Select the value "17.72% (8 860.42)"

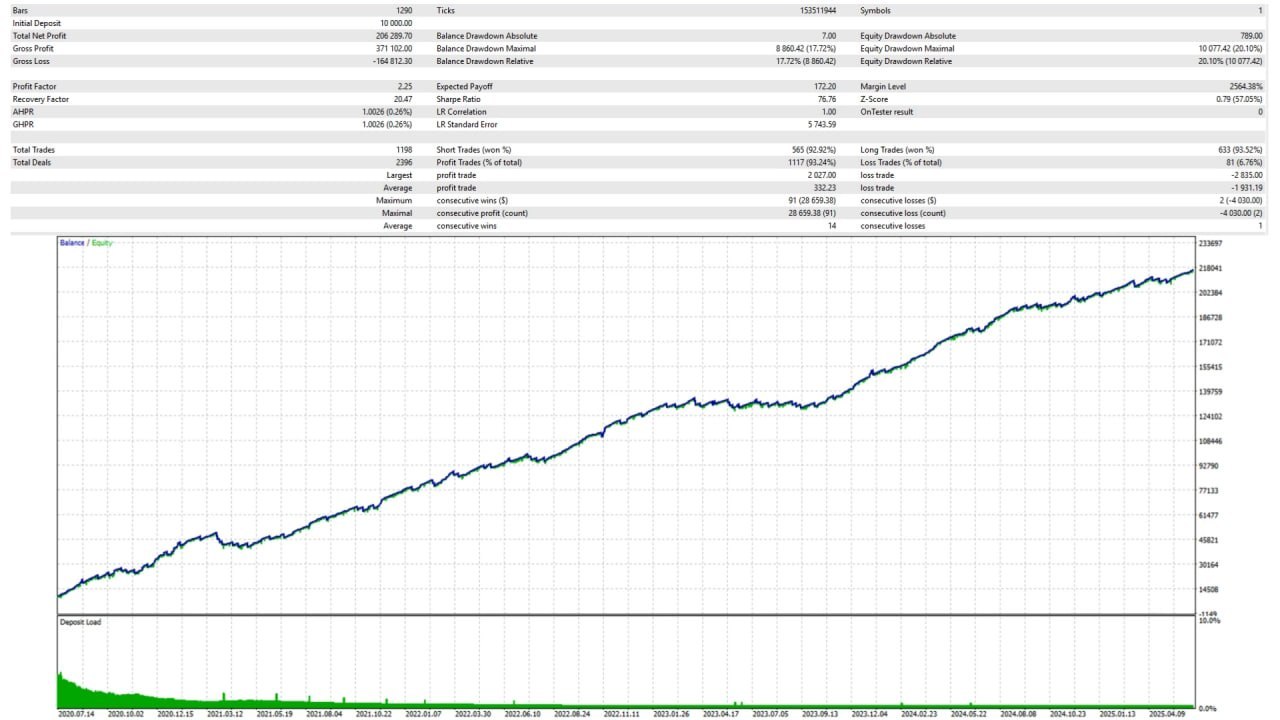[x=805, y=62]
